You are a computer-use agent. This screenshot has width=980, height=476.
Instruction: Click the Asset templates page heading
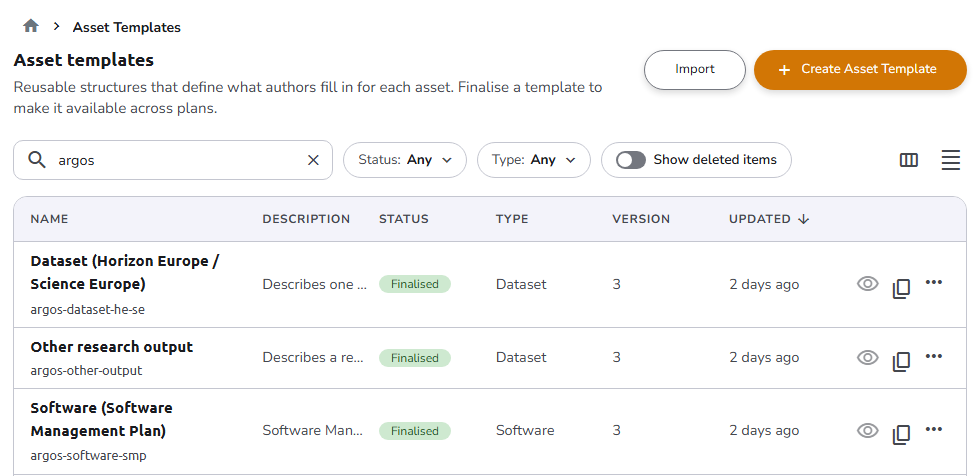84,60
